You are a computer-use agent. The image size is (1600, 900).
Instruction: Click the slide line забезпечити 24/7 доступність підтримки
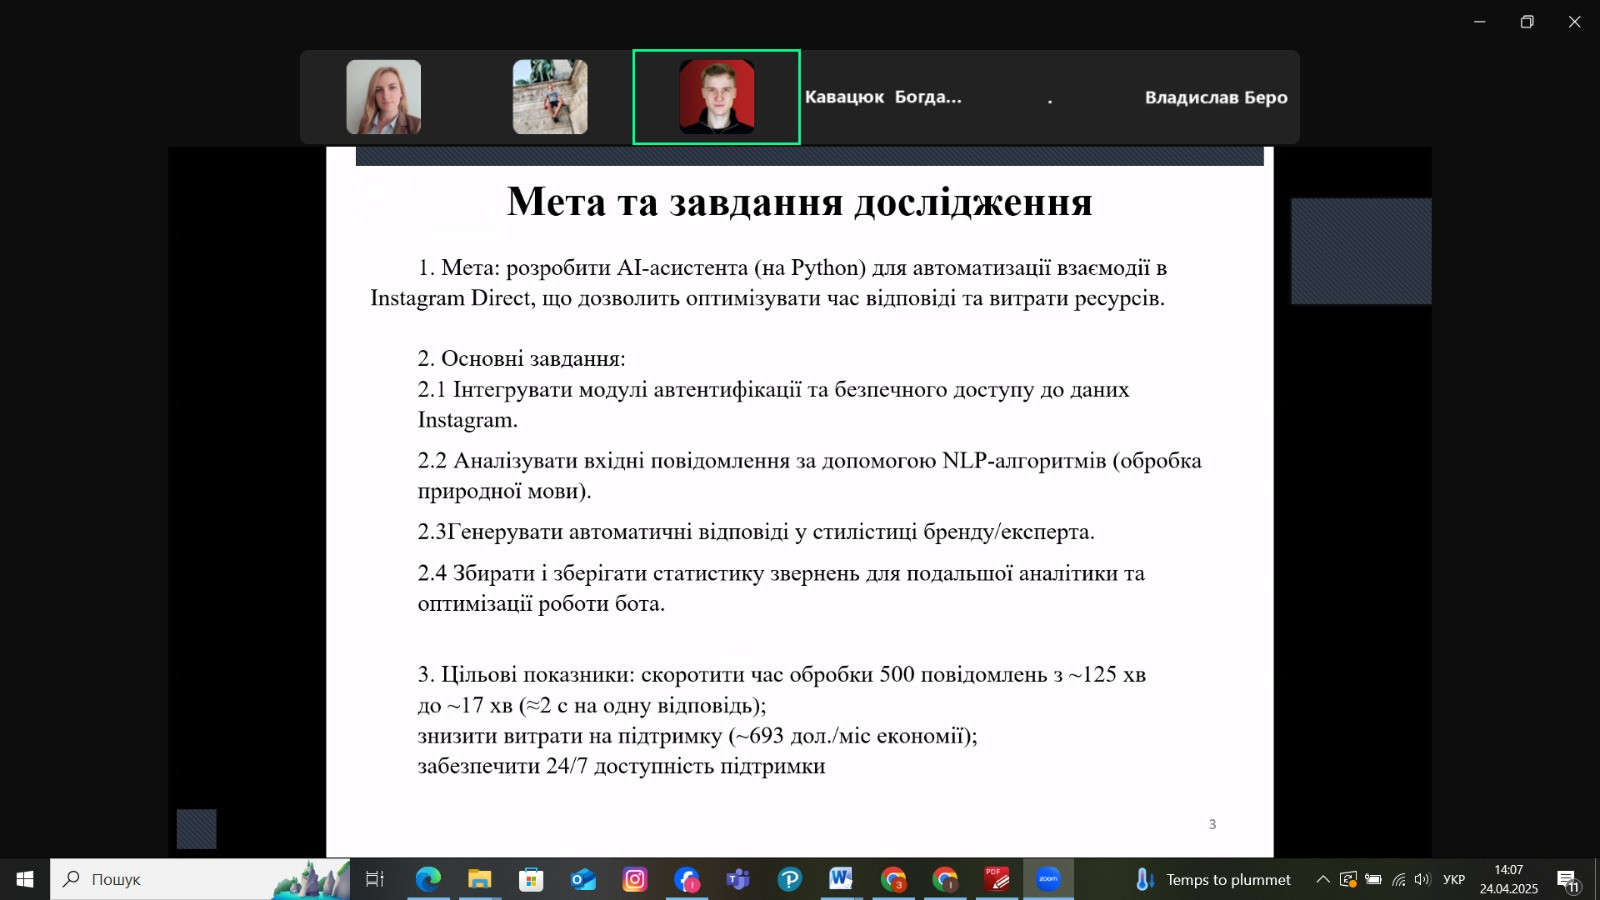(x=621, y=766)
